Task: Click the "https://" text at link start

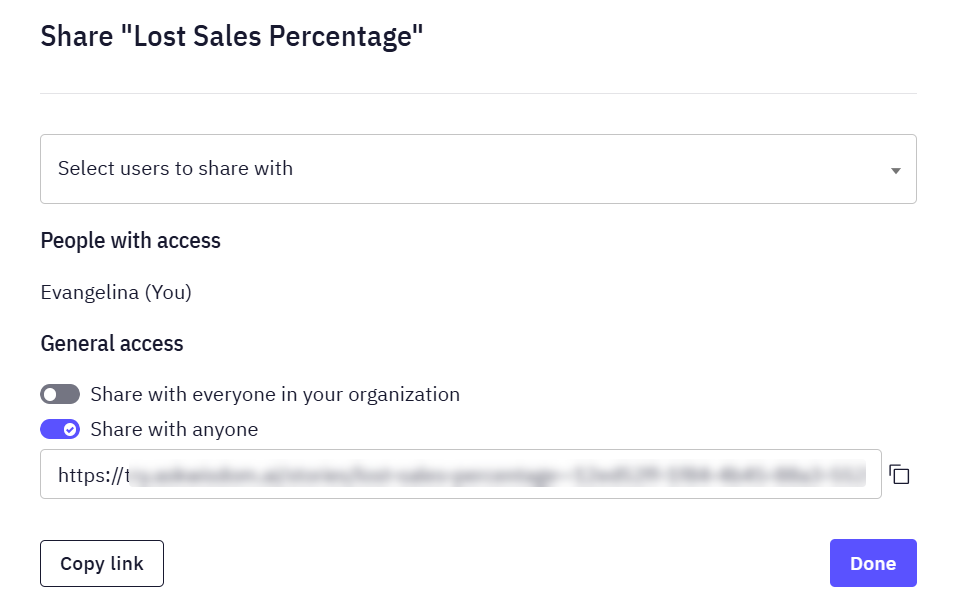Action: tap(90, 475)
